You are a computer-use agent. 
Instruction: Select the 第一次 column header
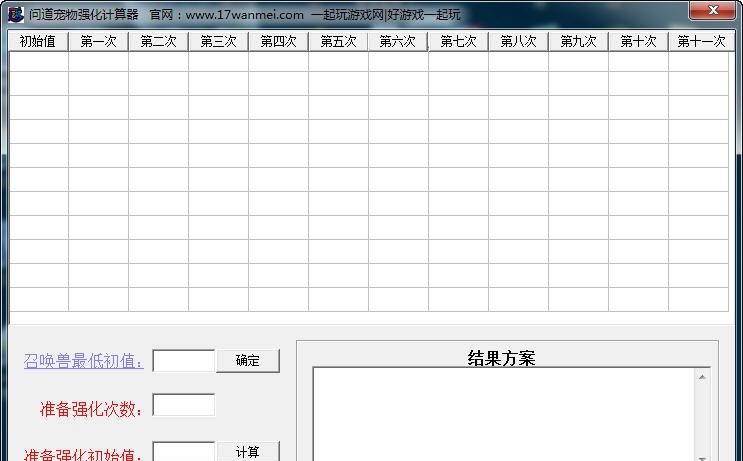(x=98, y=42)
